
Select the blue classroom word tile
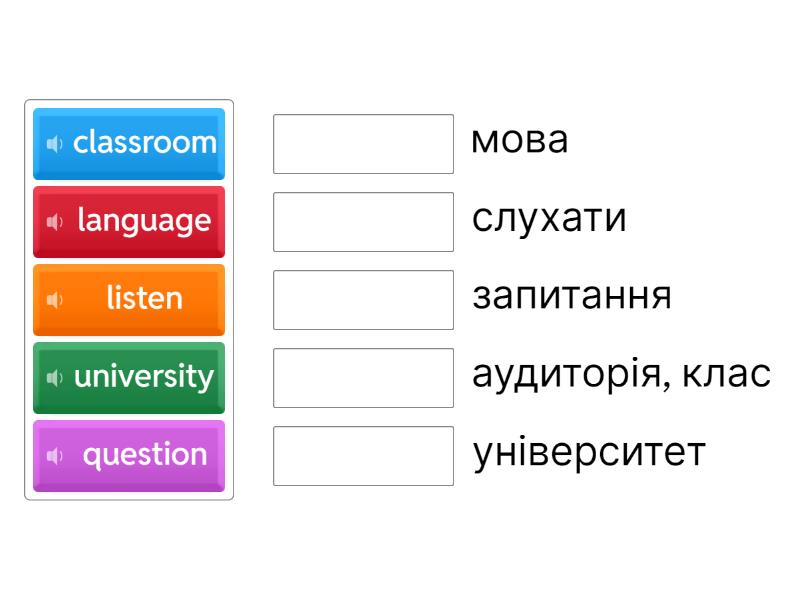(x=144, y=143)
